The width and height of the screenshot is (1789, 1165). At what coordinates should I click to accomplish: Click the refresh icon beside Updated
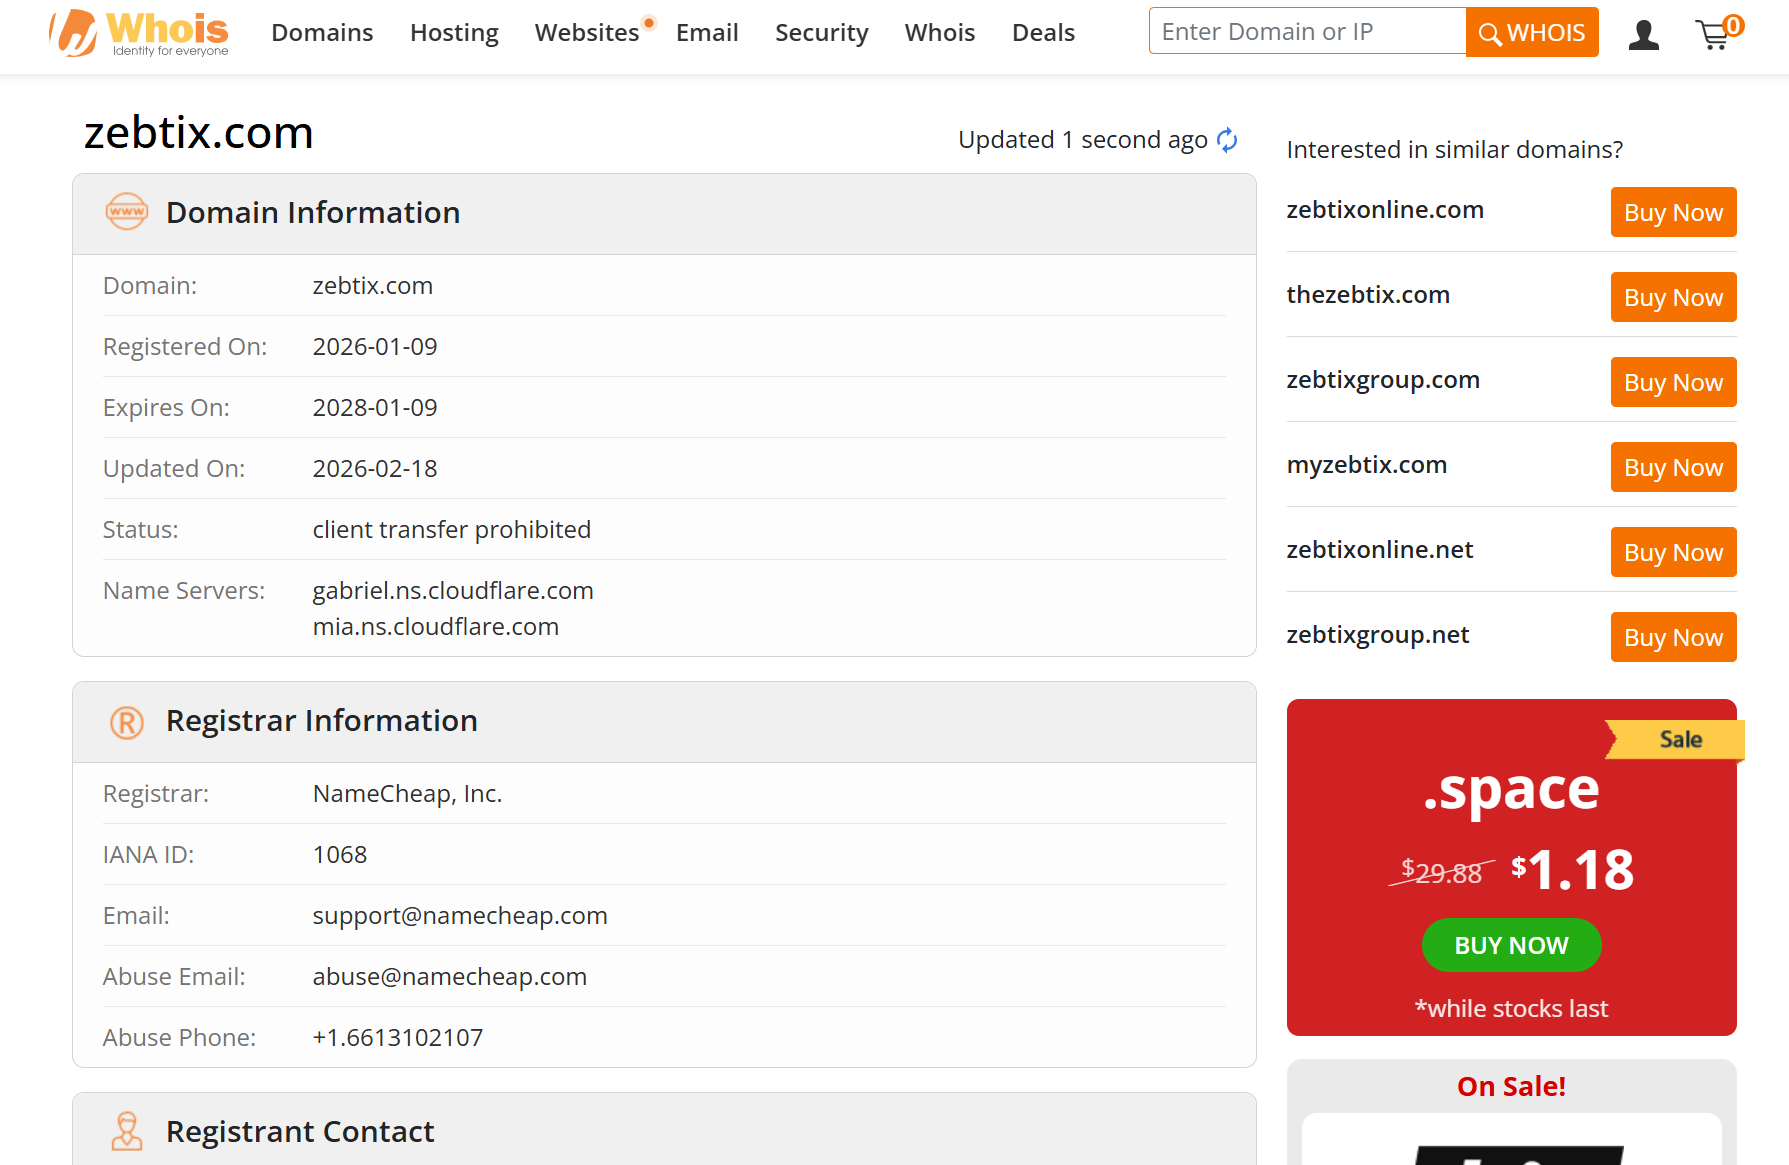(x=1227, y=140)
